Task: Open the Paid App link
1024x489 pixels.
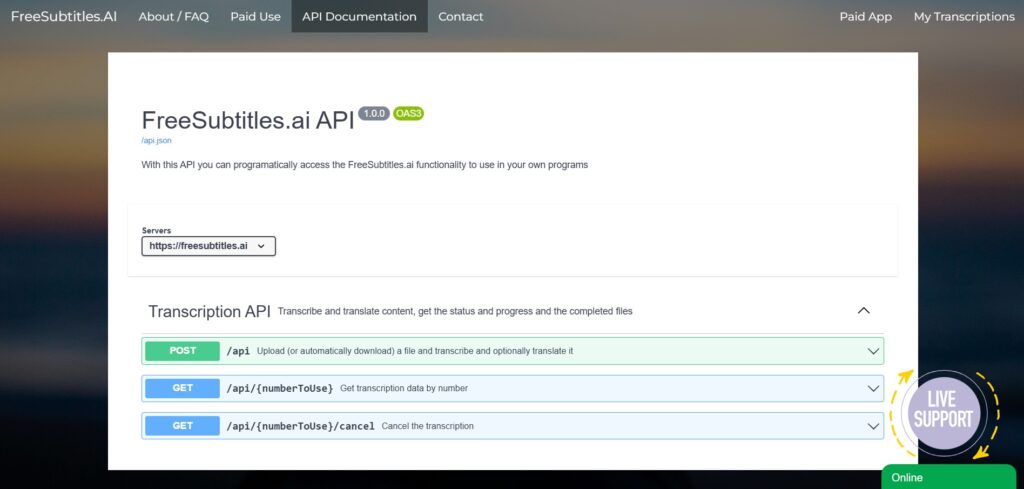Action: [865, 16]
